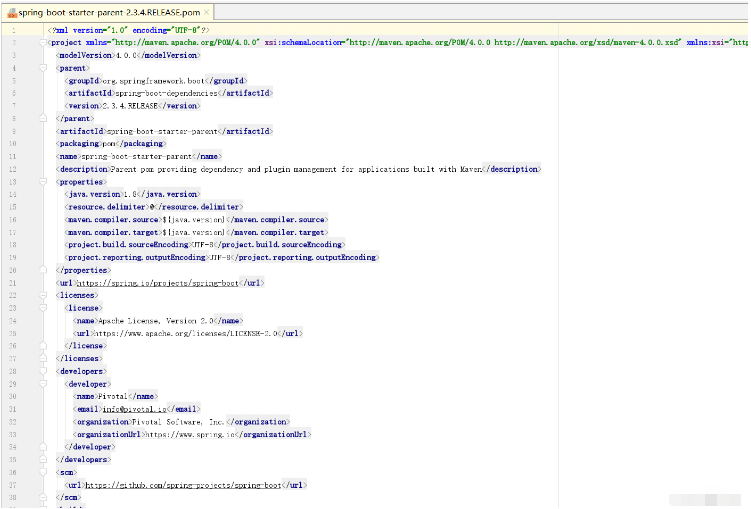Click the description text about Maven
Viewport: 751px width, 509px height.
296,169
